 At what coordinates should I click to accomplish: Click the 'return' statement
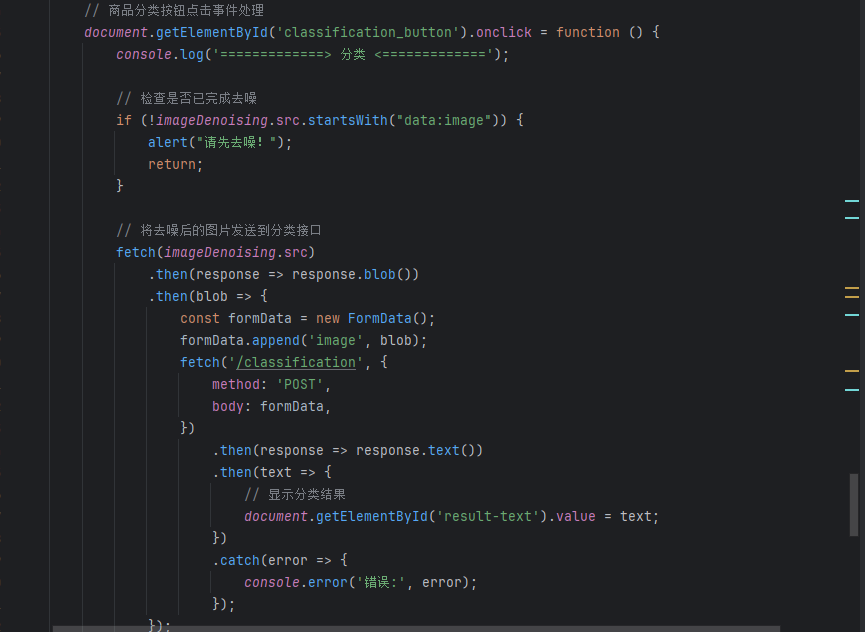[172, 164]
